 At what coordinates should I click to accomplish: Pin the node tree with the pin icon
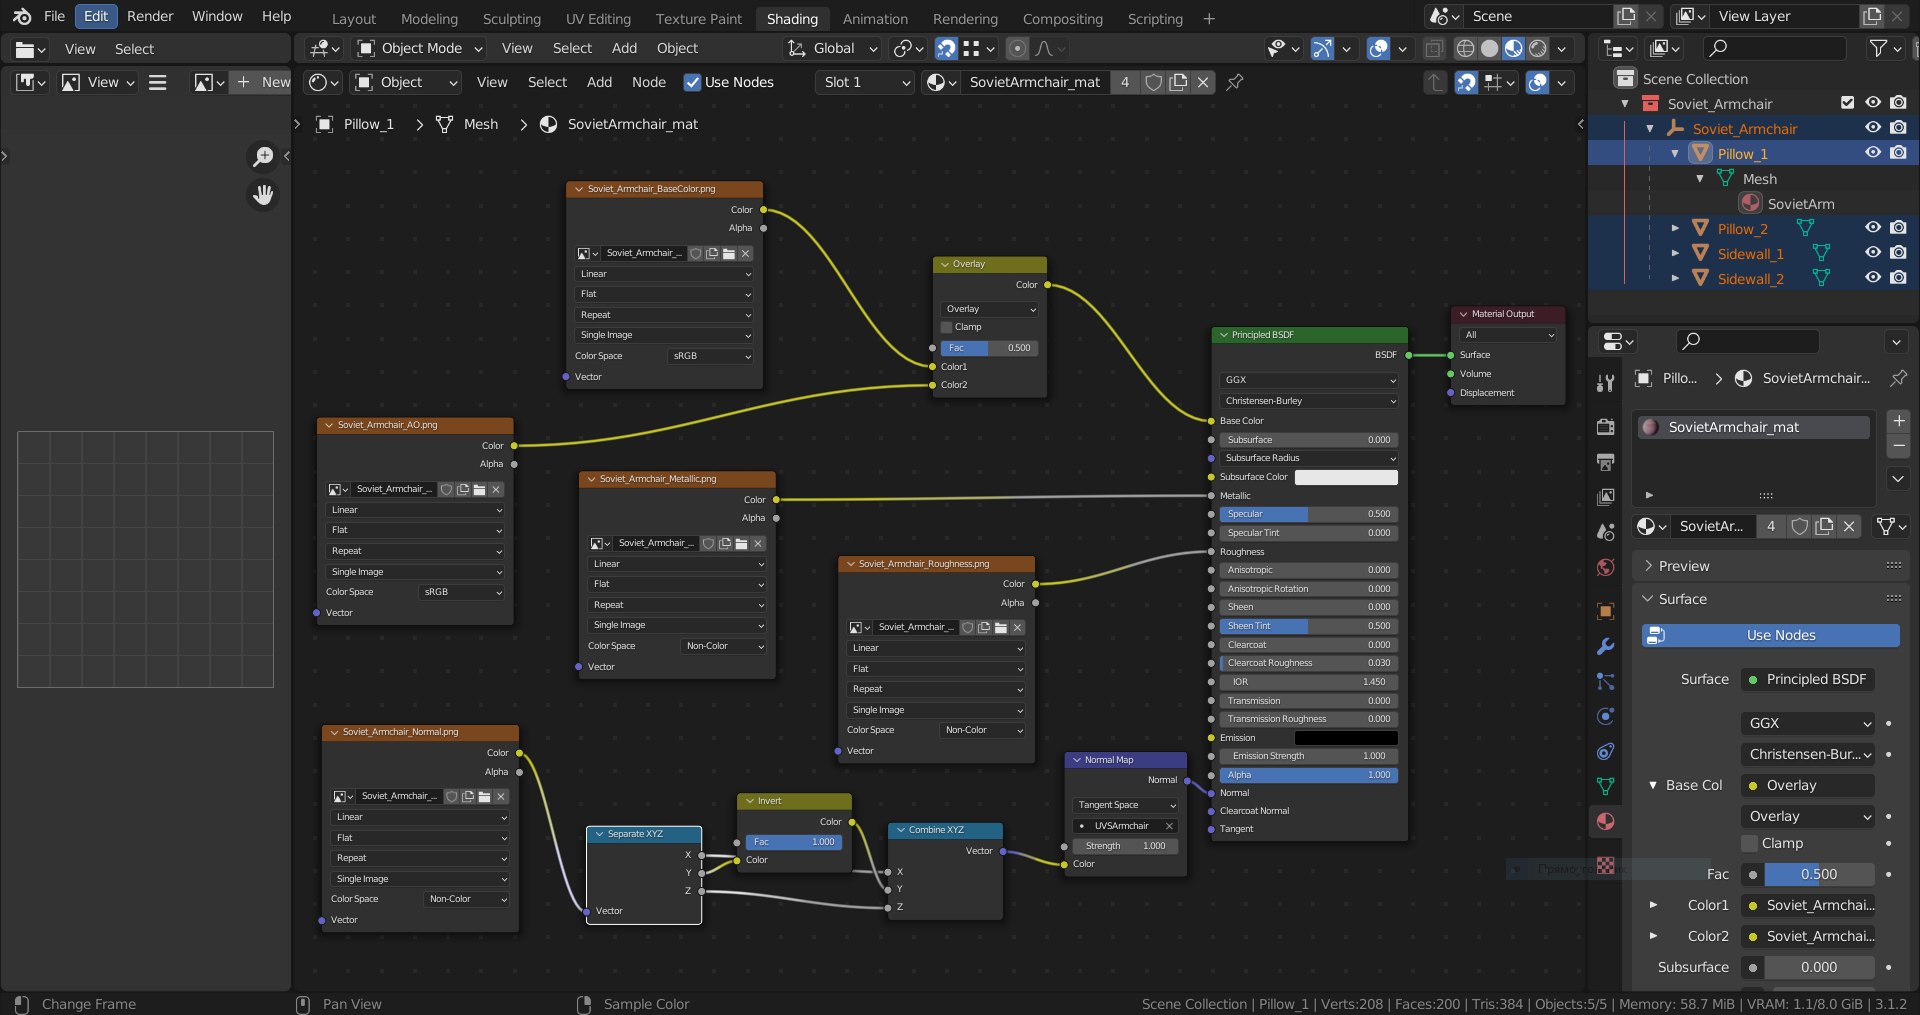1235,82
